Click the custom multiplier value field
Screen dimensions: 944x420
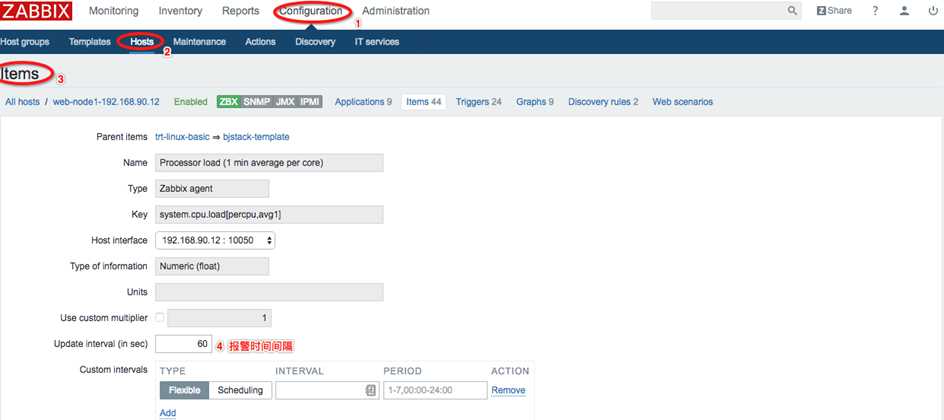[219, 318]
